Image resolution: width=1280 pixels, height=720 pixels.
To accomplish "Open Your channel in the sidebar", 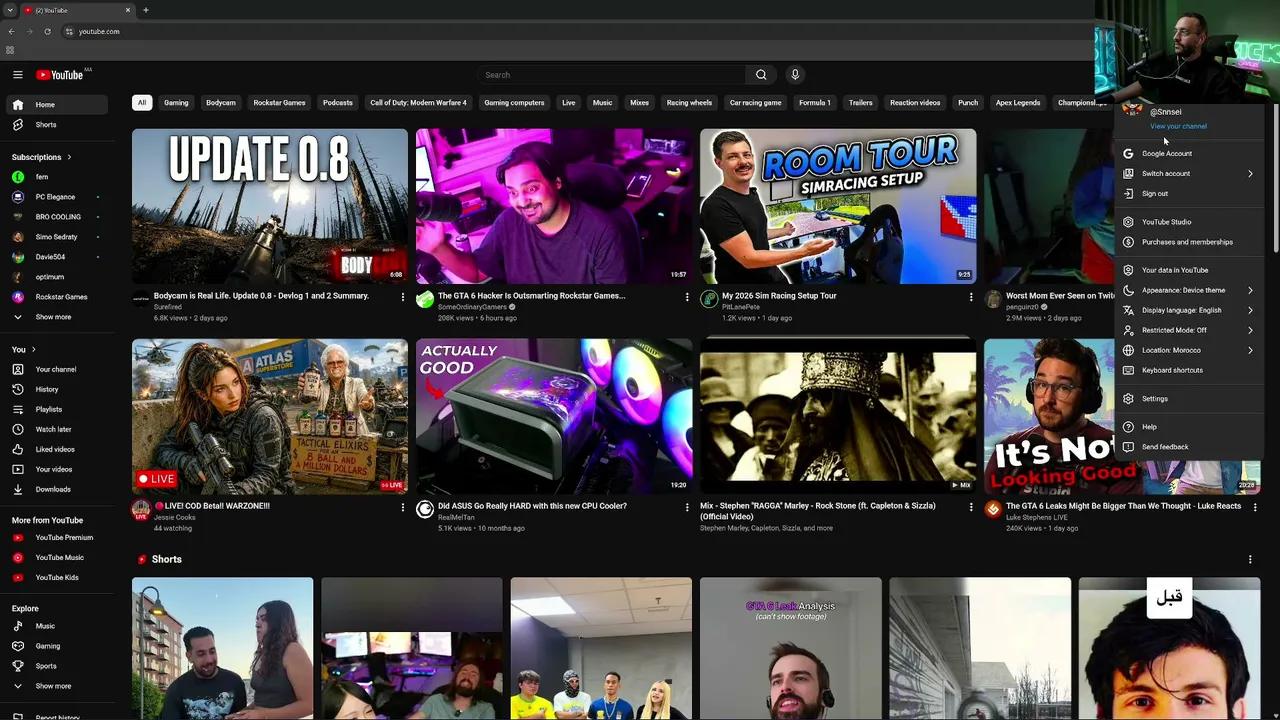I will click(x=59, y=369).
